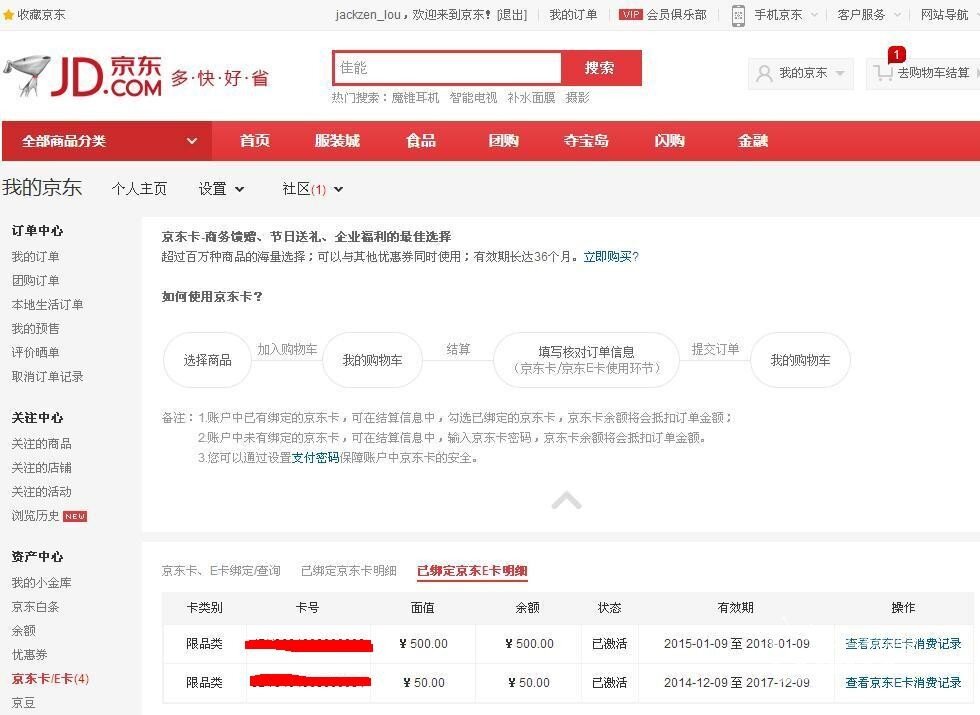
Task: Click the search input field
Action: 446,68
